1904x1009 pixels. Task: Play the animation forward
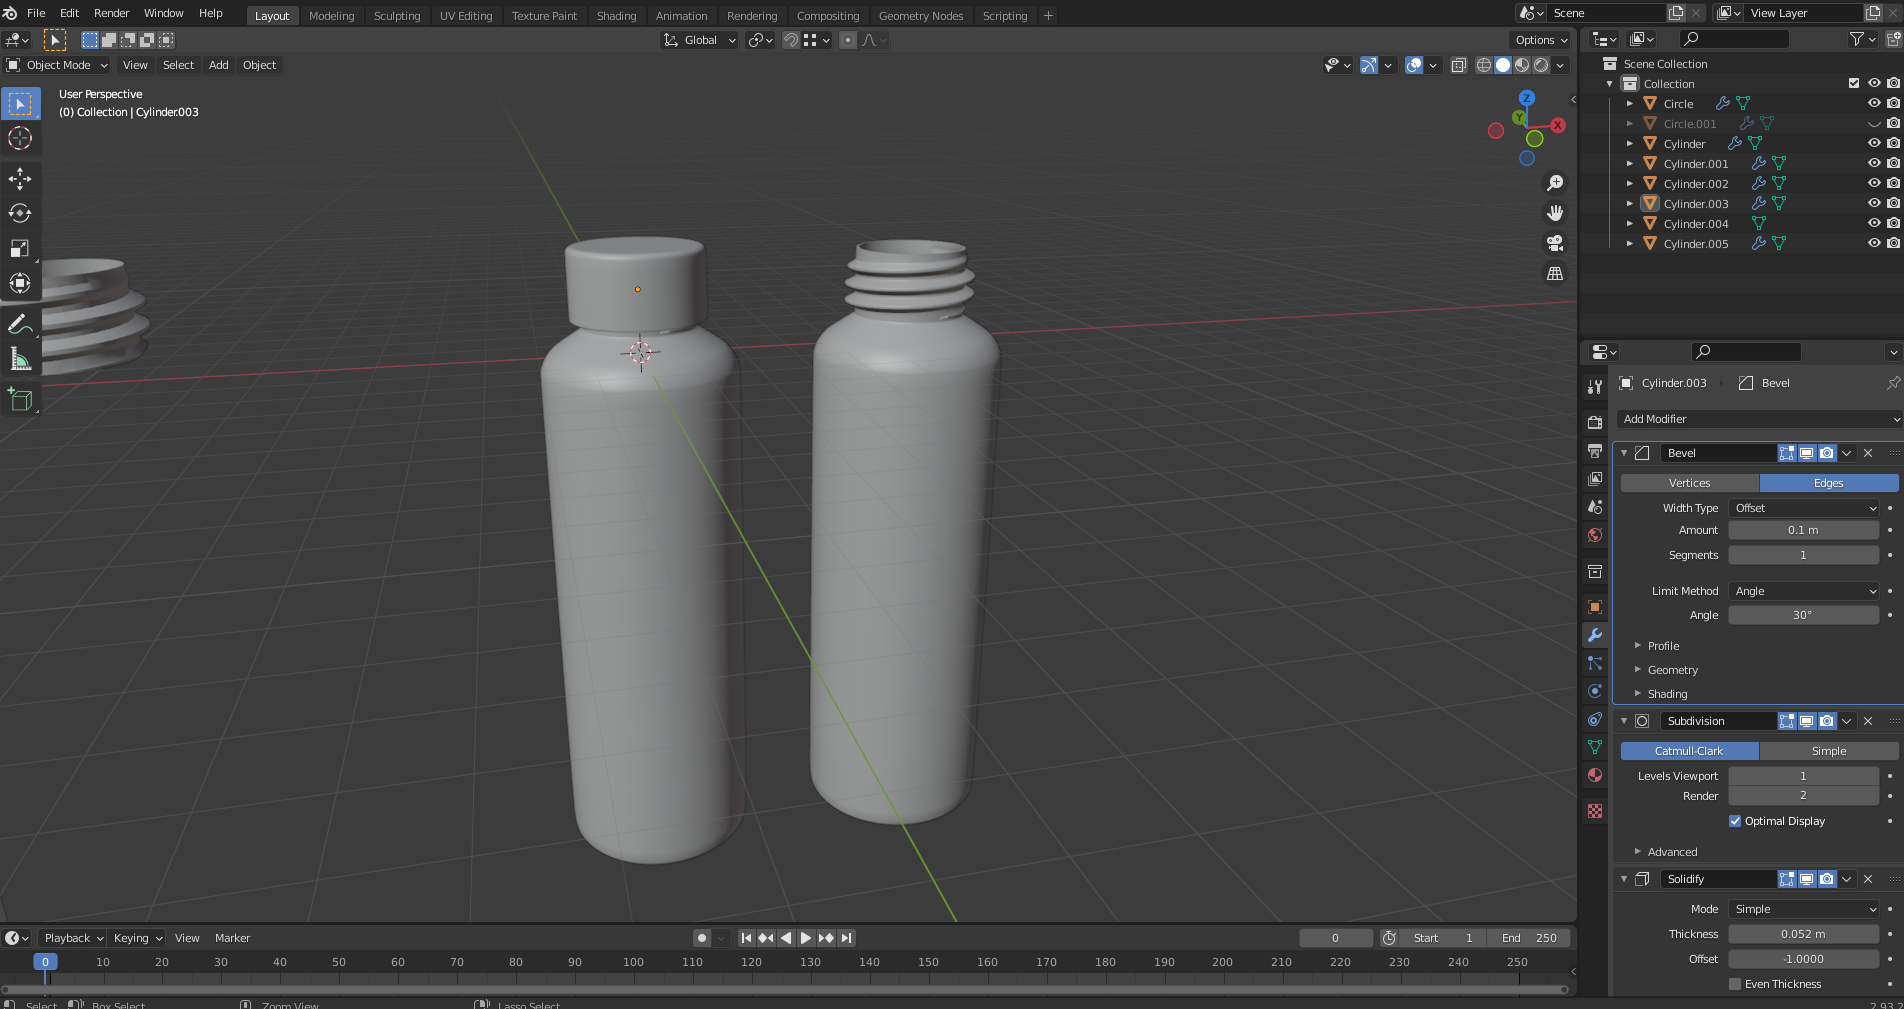pyautogui.click(x=806, y=938)
